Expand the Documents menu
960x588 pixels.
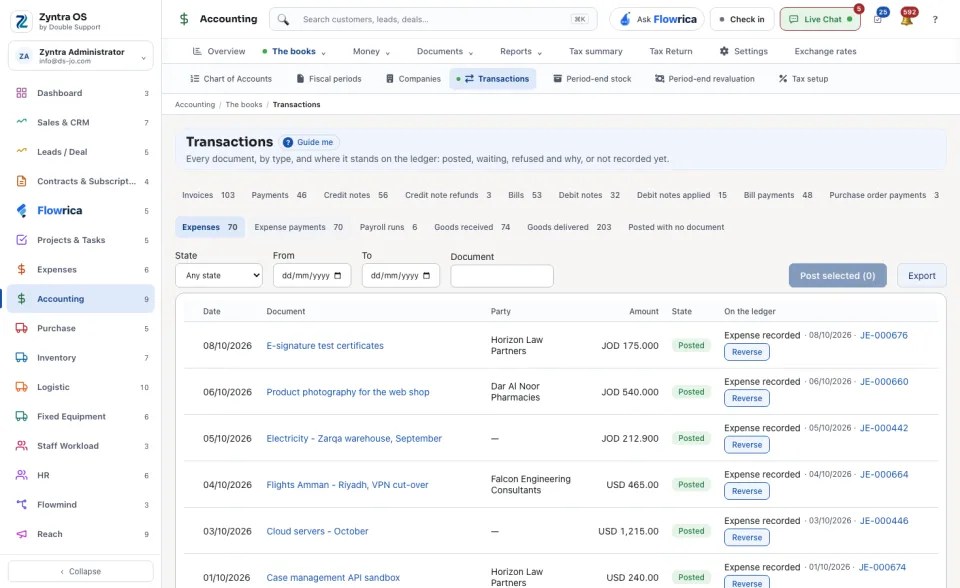point(444,51)
